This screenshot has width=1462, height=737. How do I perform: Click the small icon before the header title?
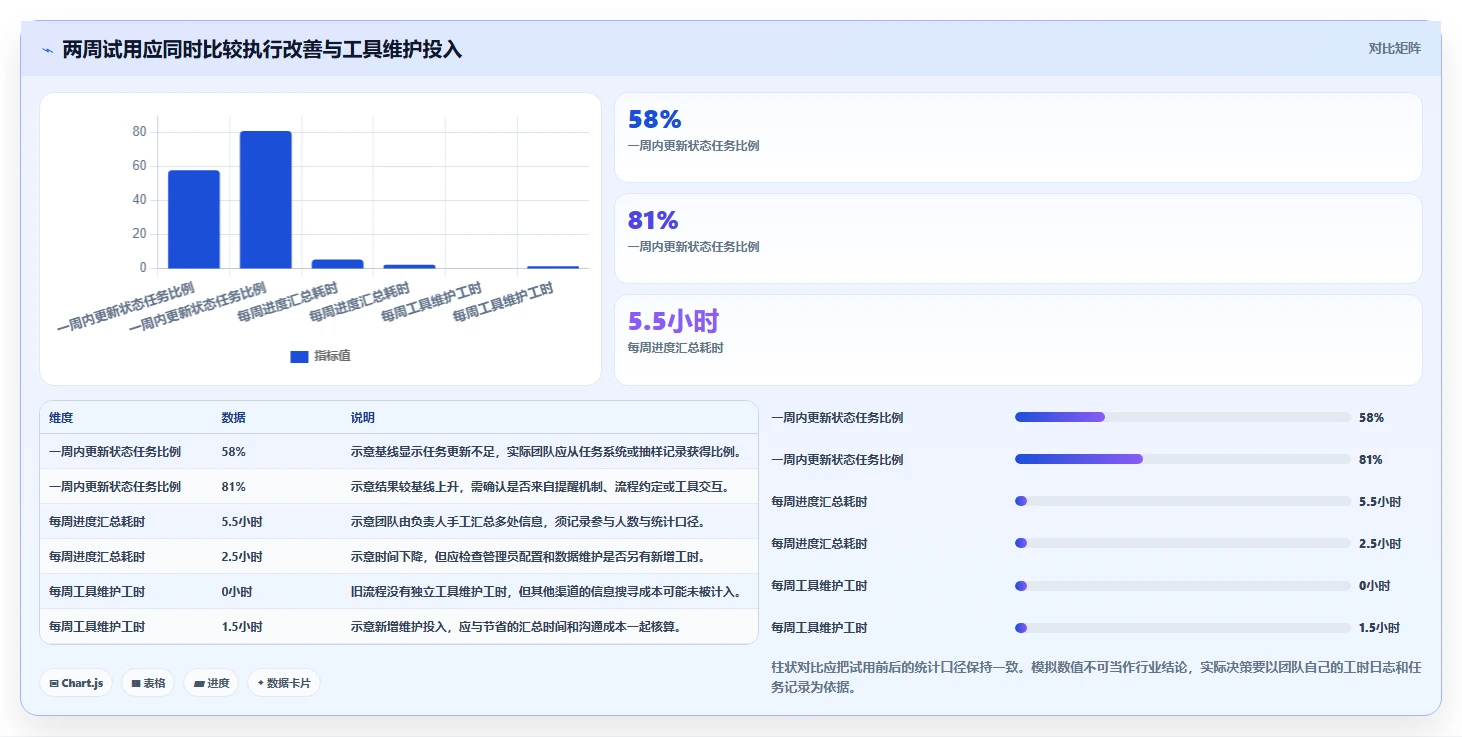point(47,50)
